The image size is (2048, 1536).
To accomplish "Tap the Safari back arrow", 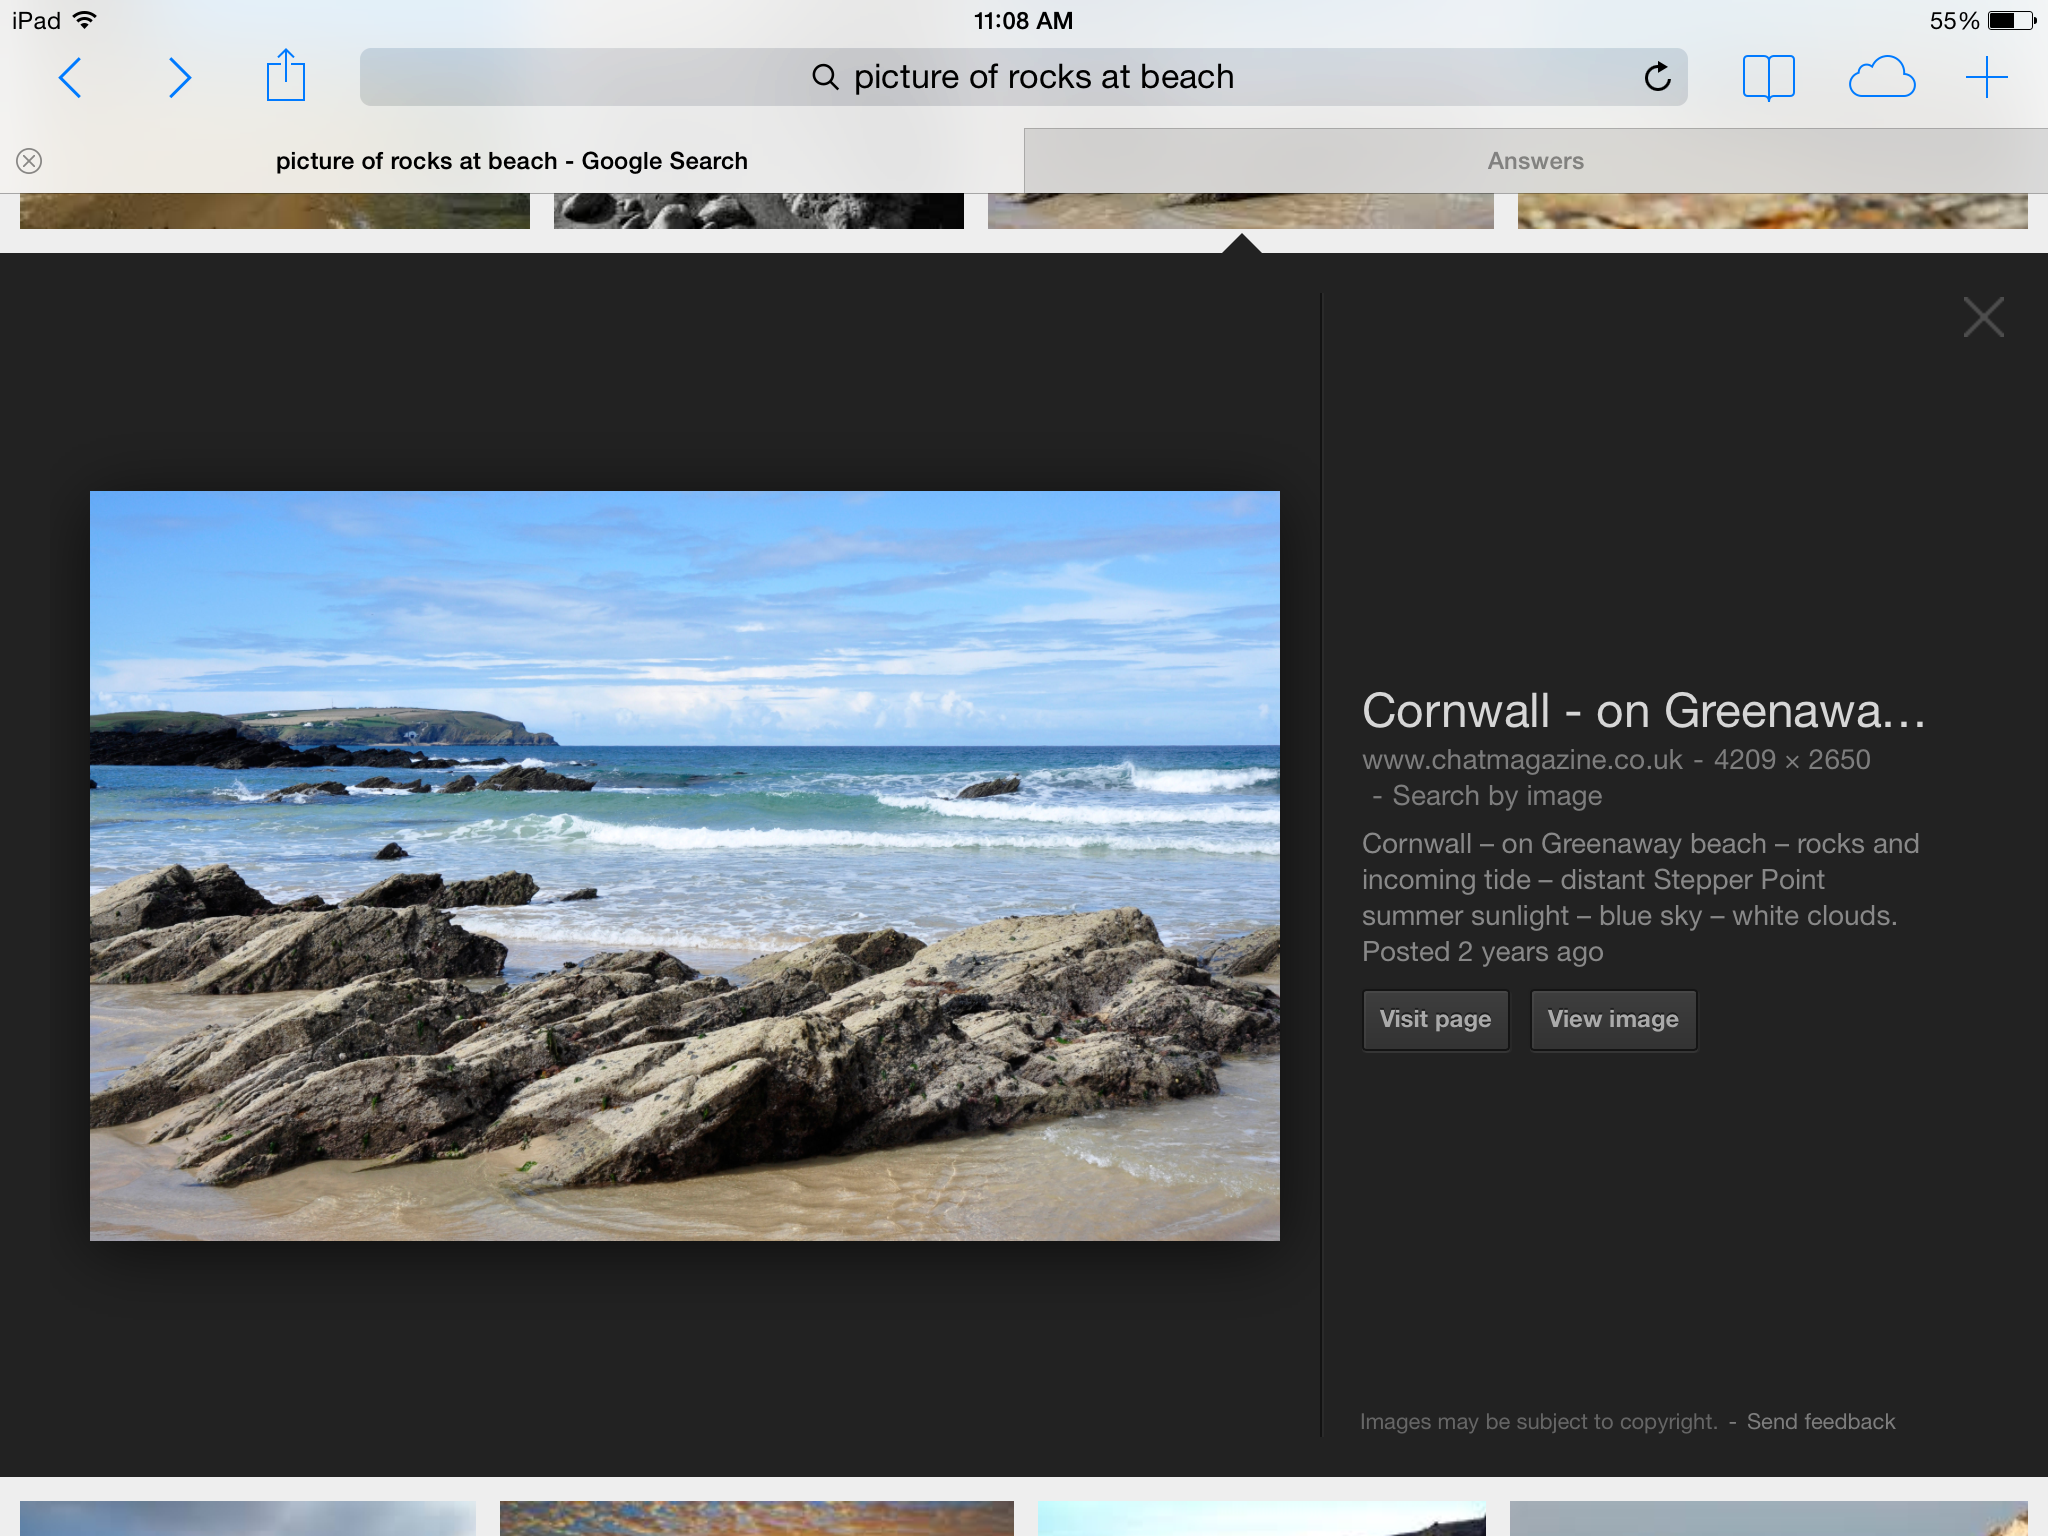I will 70,77.
